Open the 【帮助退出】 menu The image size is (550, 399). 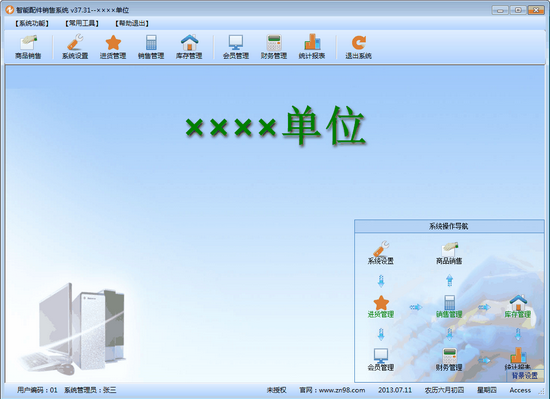tap(132, 23)
